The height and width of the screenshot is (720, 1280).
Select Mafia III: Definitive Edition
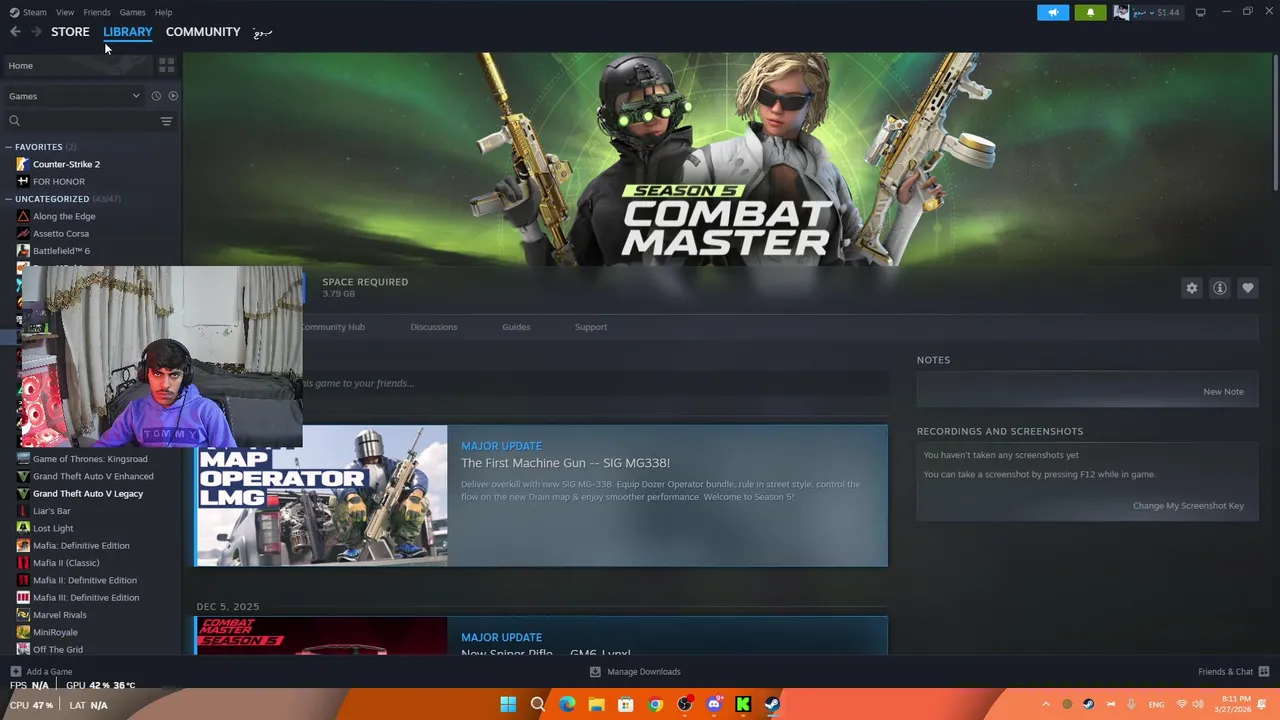point(86,597)
